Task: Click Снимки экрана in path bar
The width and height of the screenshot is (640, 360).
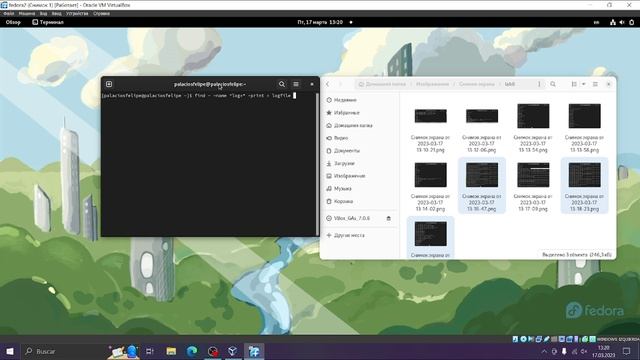Action: click(477, 84)
